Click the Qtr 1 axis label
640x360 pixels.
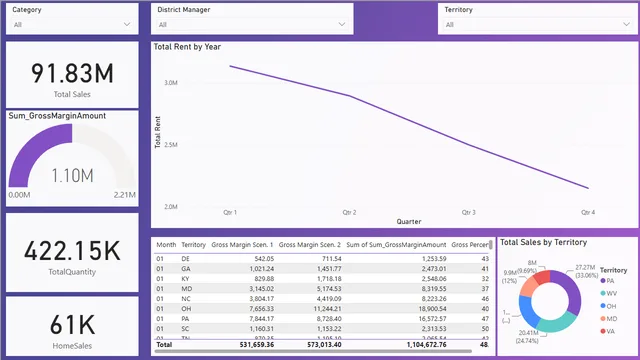tap(230, 212)
